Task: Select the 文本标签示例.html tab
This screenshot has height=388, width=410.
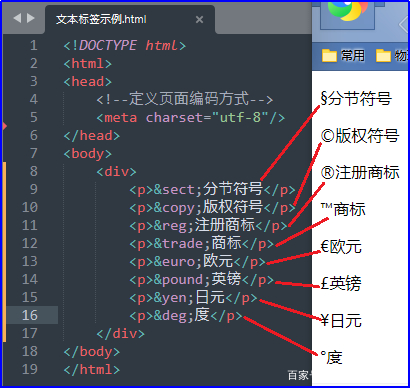Action: point(101,19)
